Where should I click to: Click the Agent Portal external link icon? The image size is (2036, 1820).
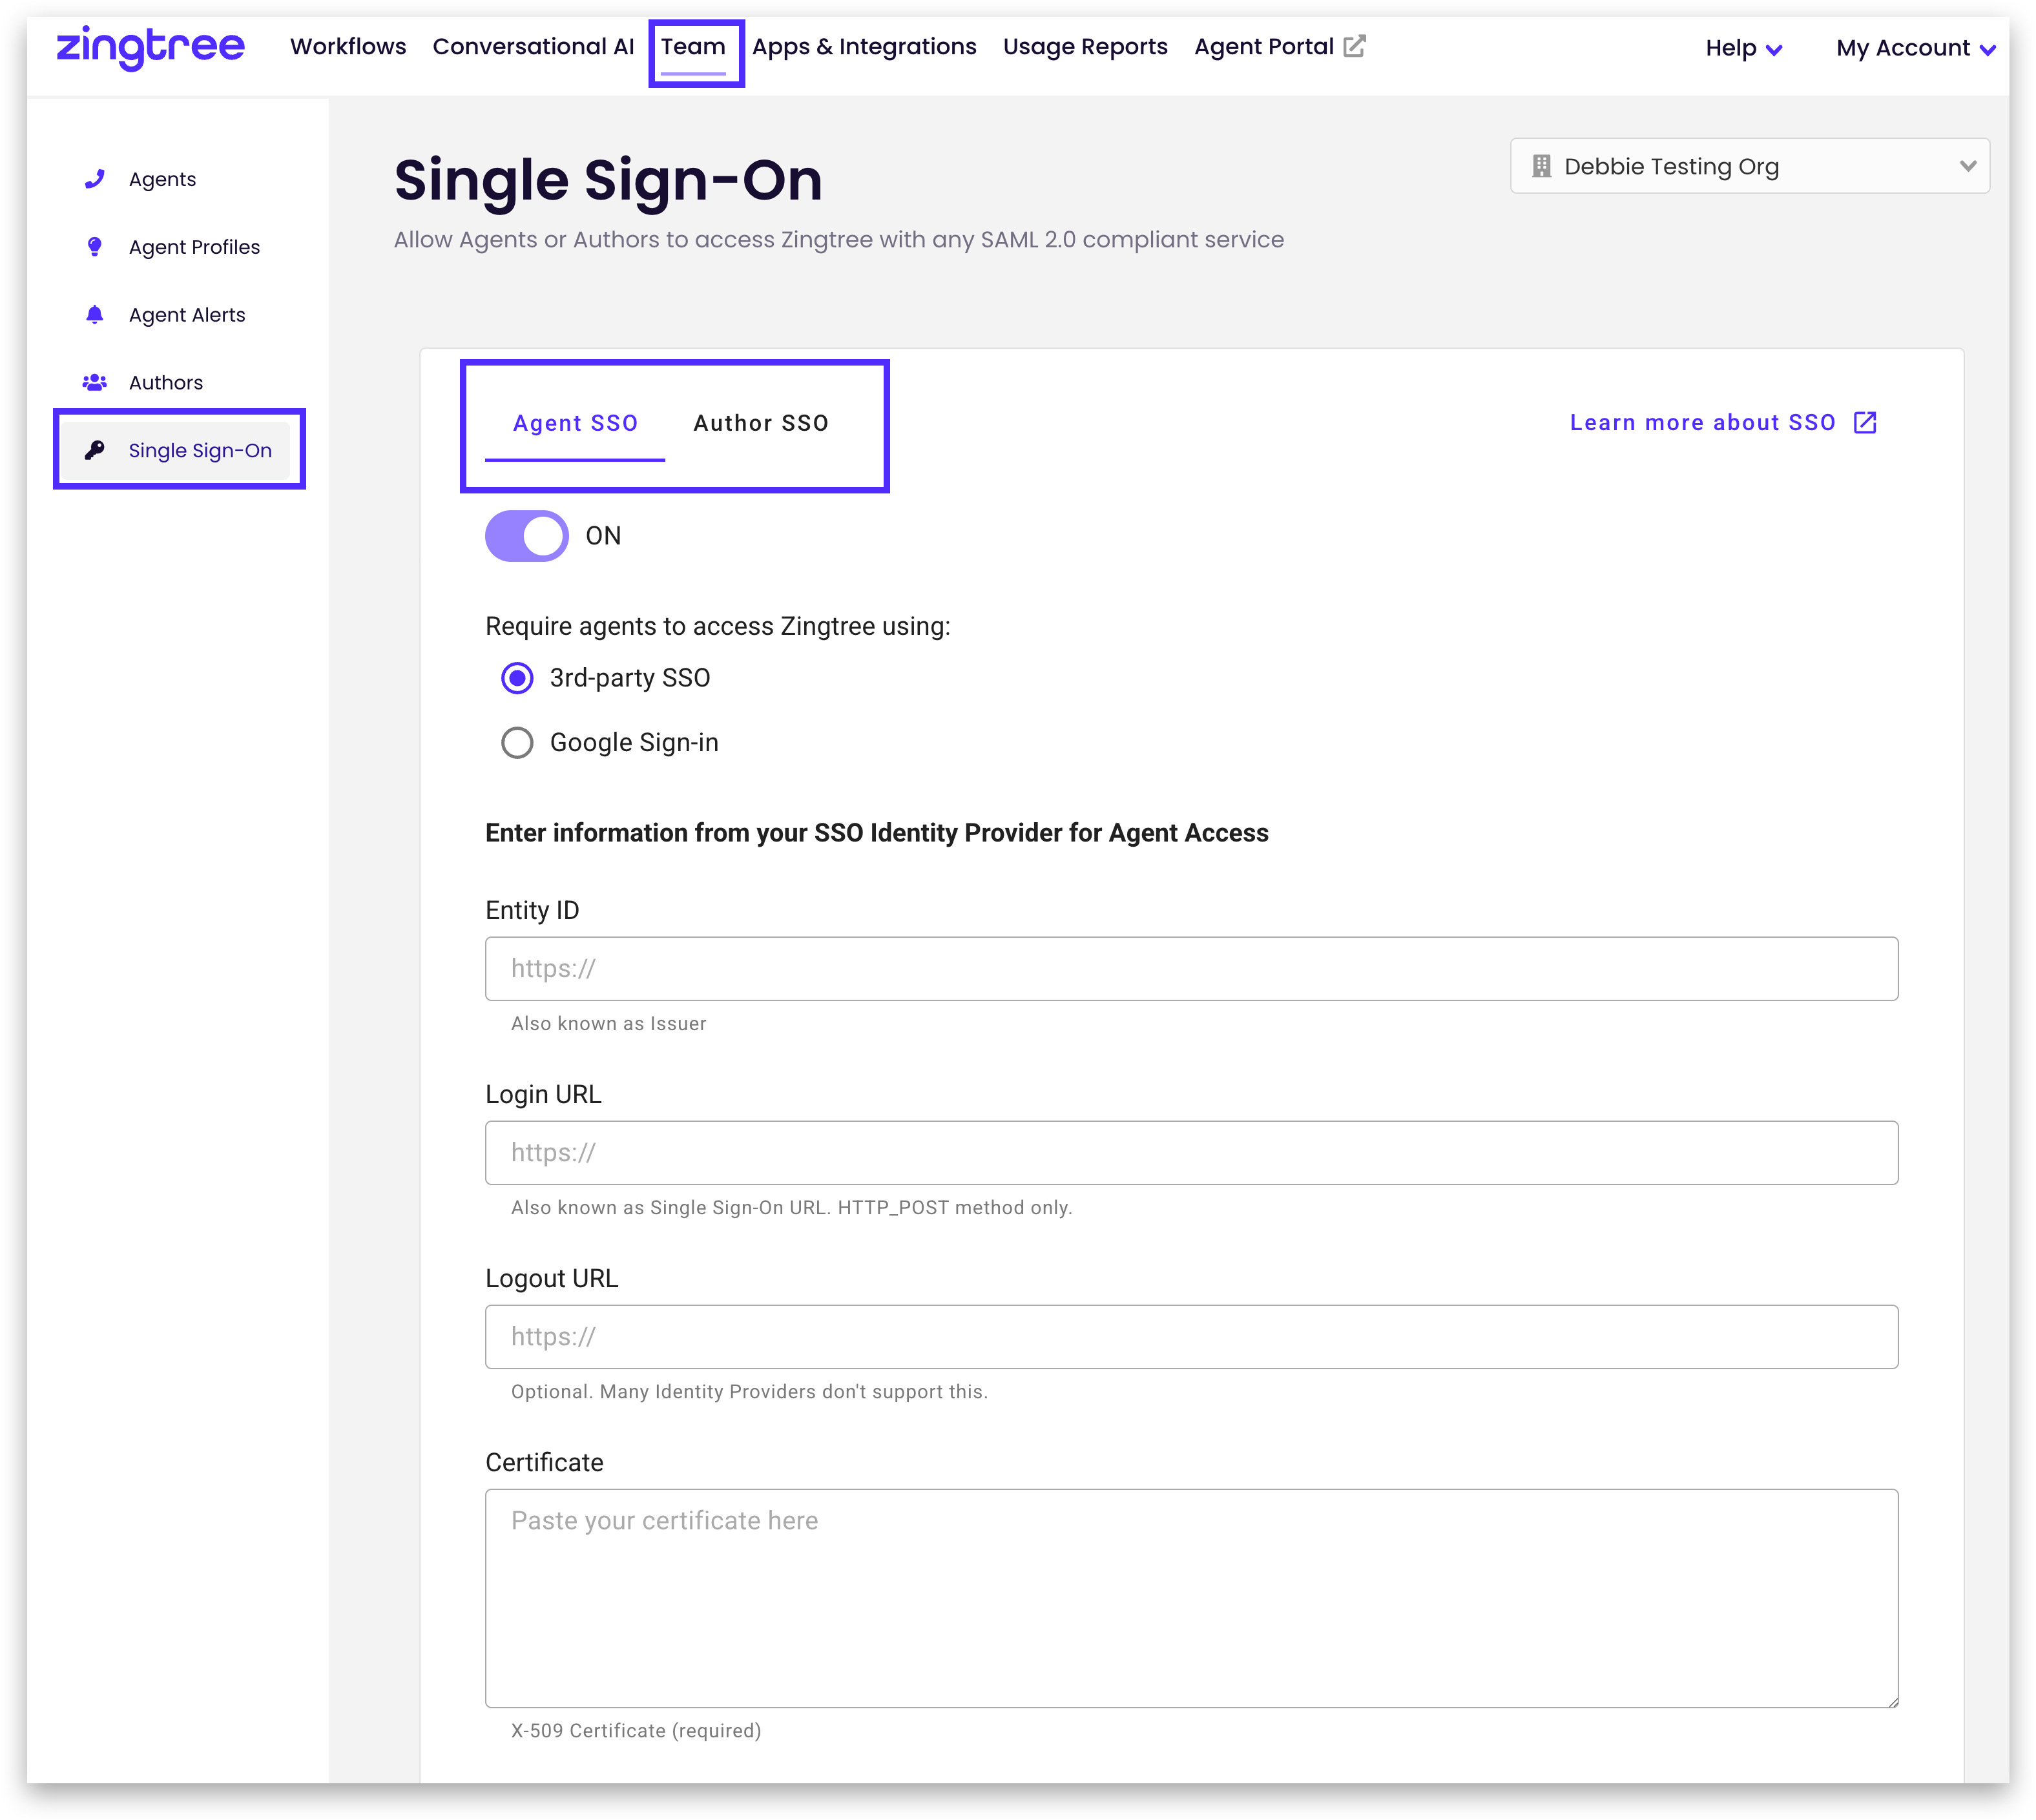pos(1354,46)
